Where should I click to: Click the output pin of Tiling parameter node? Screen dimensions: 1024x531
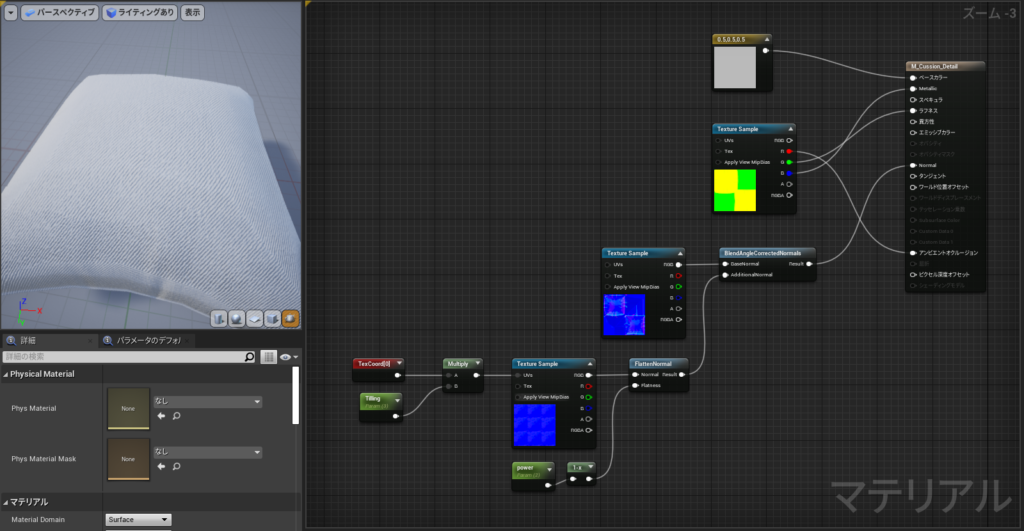point(396,416)
